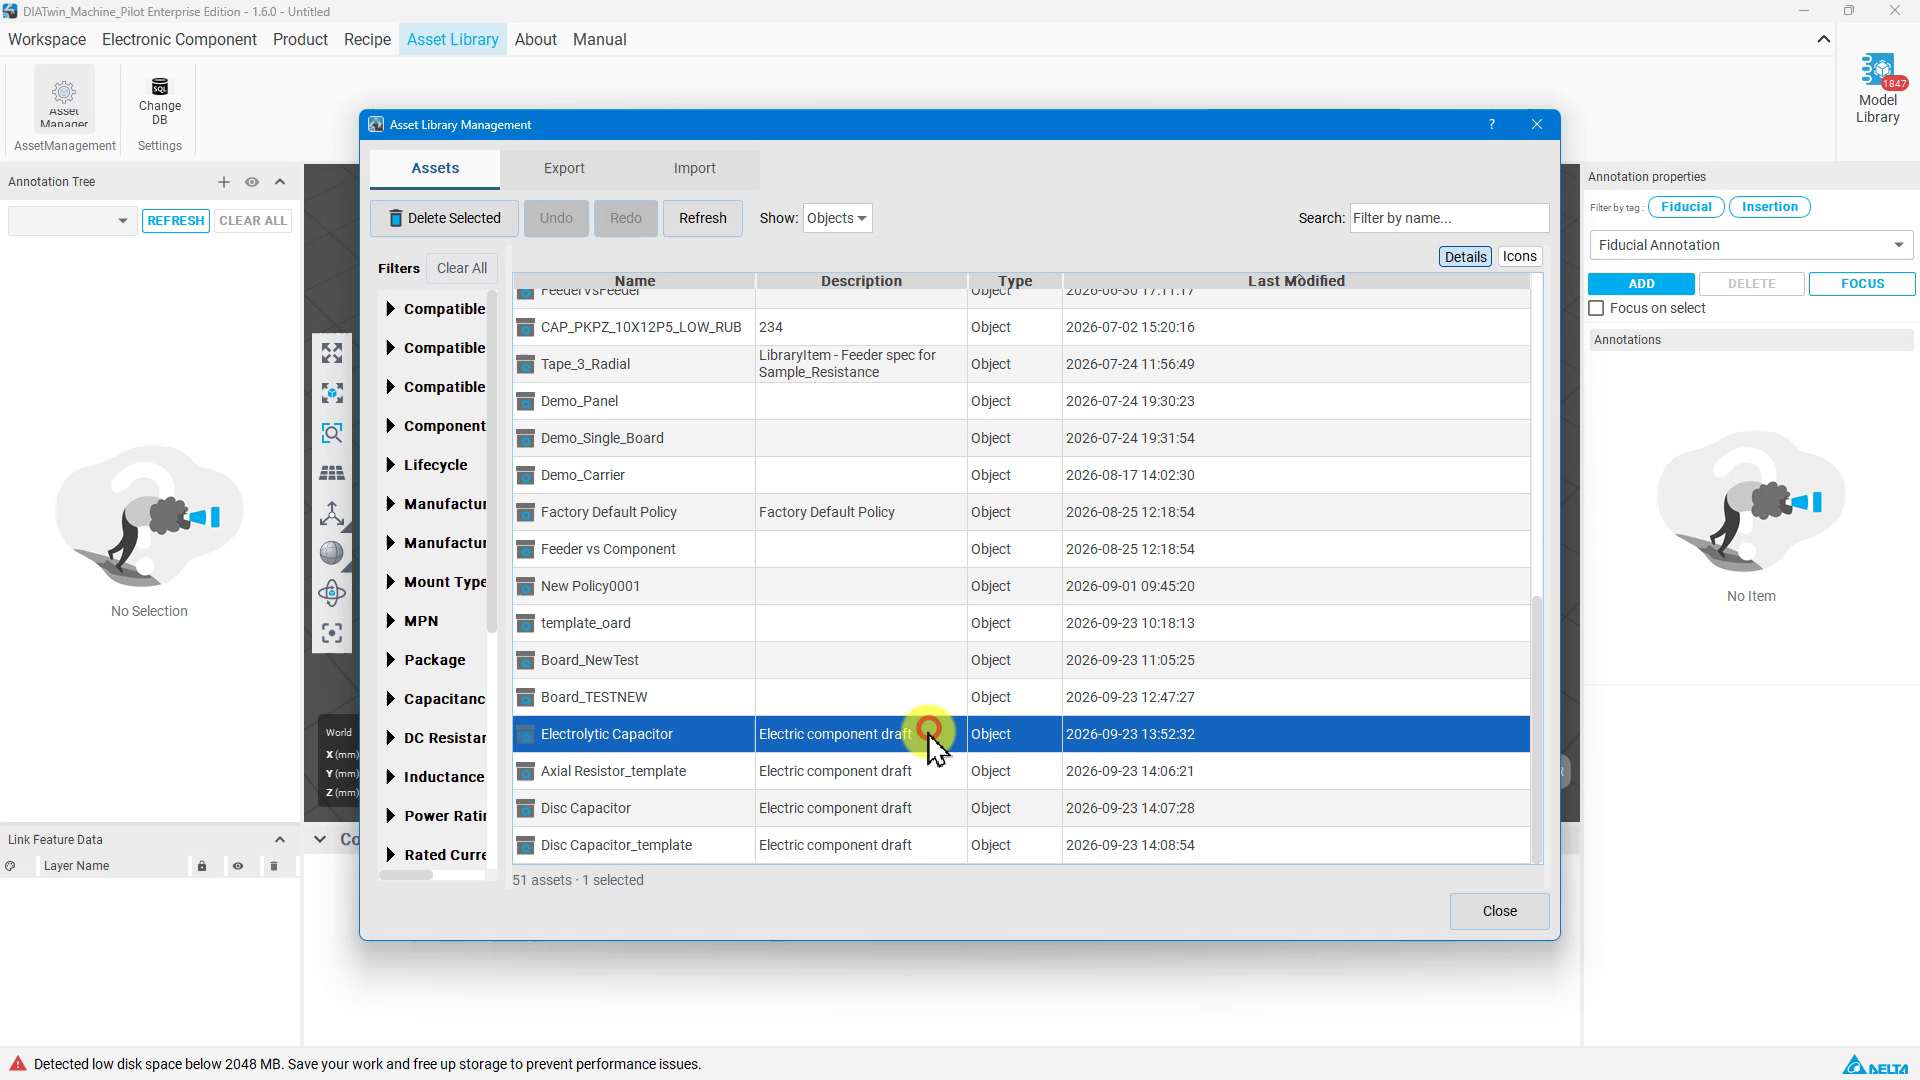The height and width of the screenshot is (1080, 1920).
Task: Sort by Last Modified column header
Action: tap(1296, 281)
